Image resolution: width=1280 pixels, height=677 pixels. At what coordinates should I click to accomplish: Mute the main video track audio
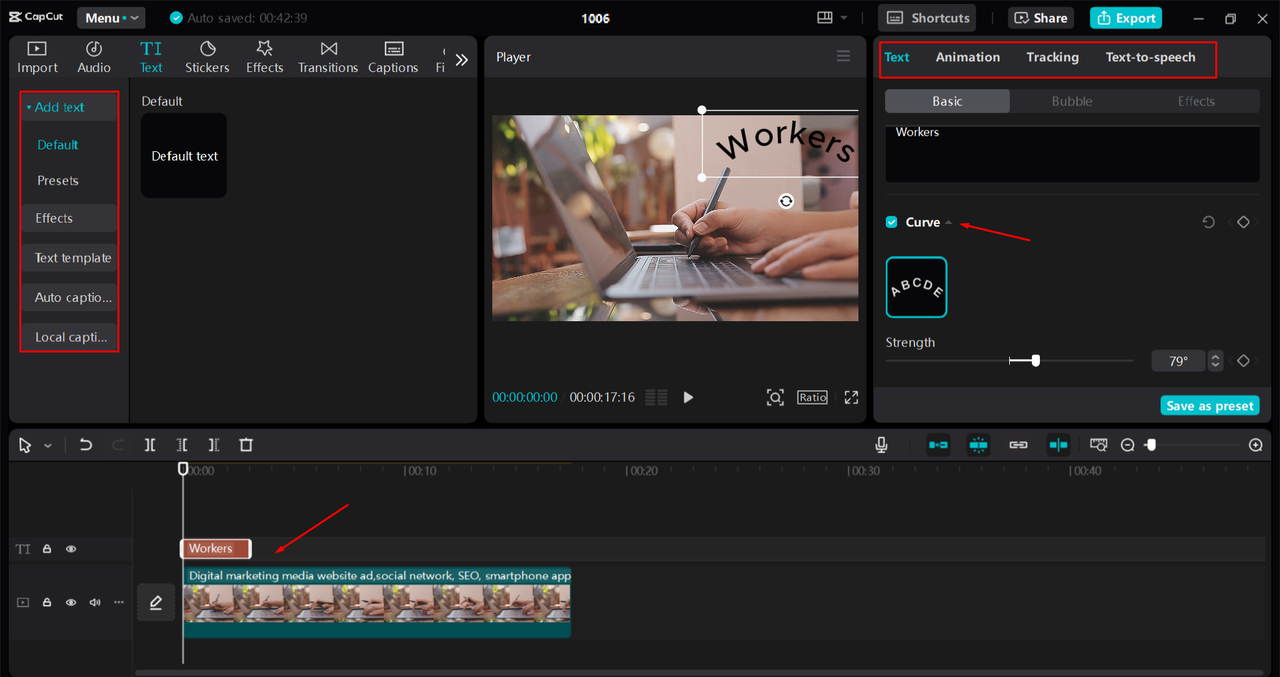point(95,603)
